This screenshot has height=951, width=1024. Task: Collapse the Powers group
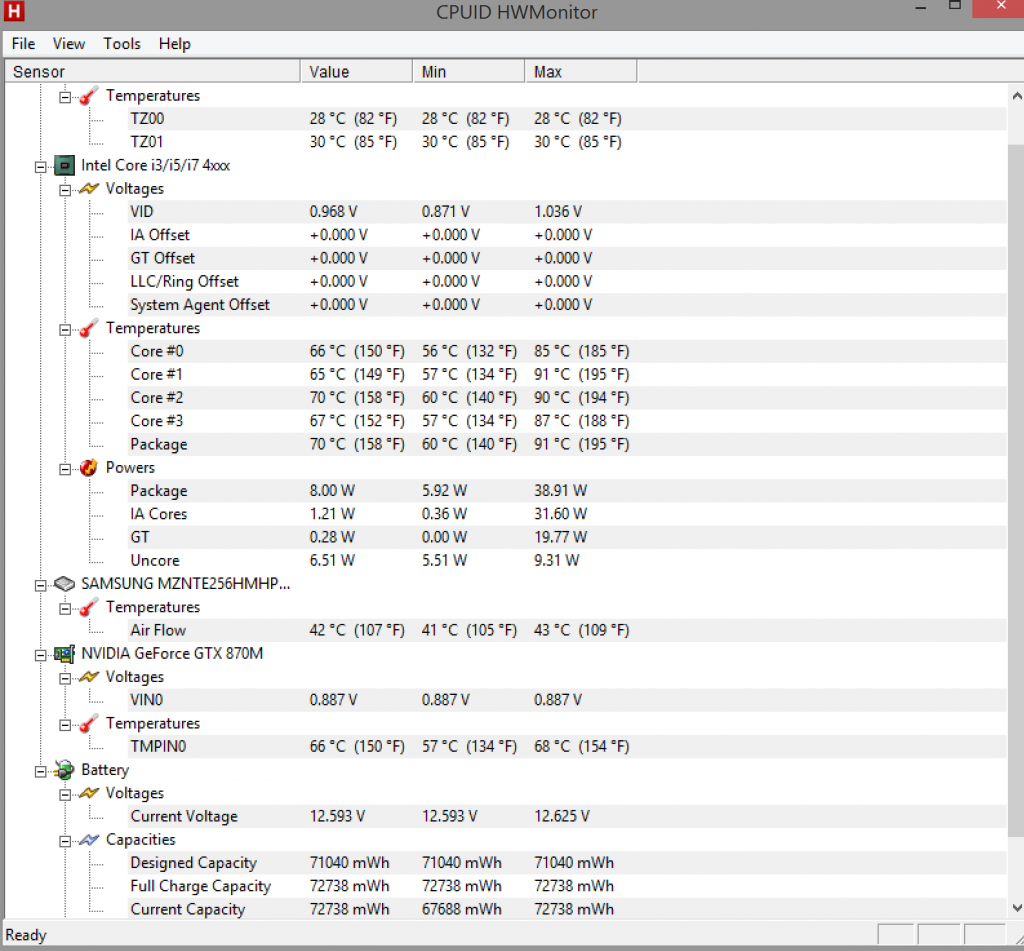tap(65, 469)
